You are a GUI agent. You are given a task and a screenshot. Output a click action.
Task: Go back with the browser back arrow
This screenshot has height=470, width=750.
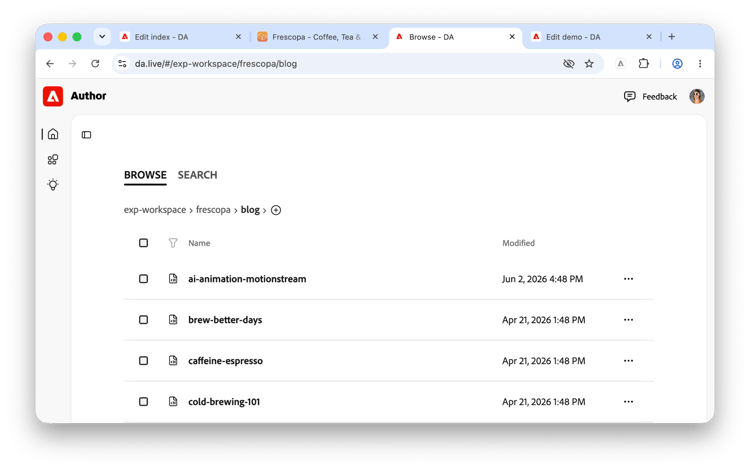point(50,64)
